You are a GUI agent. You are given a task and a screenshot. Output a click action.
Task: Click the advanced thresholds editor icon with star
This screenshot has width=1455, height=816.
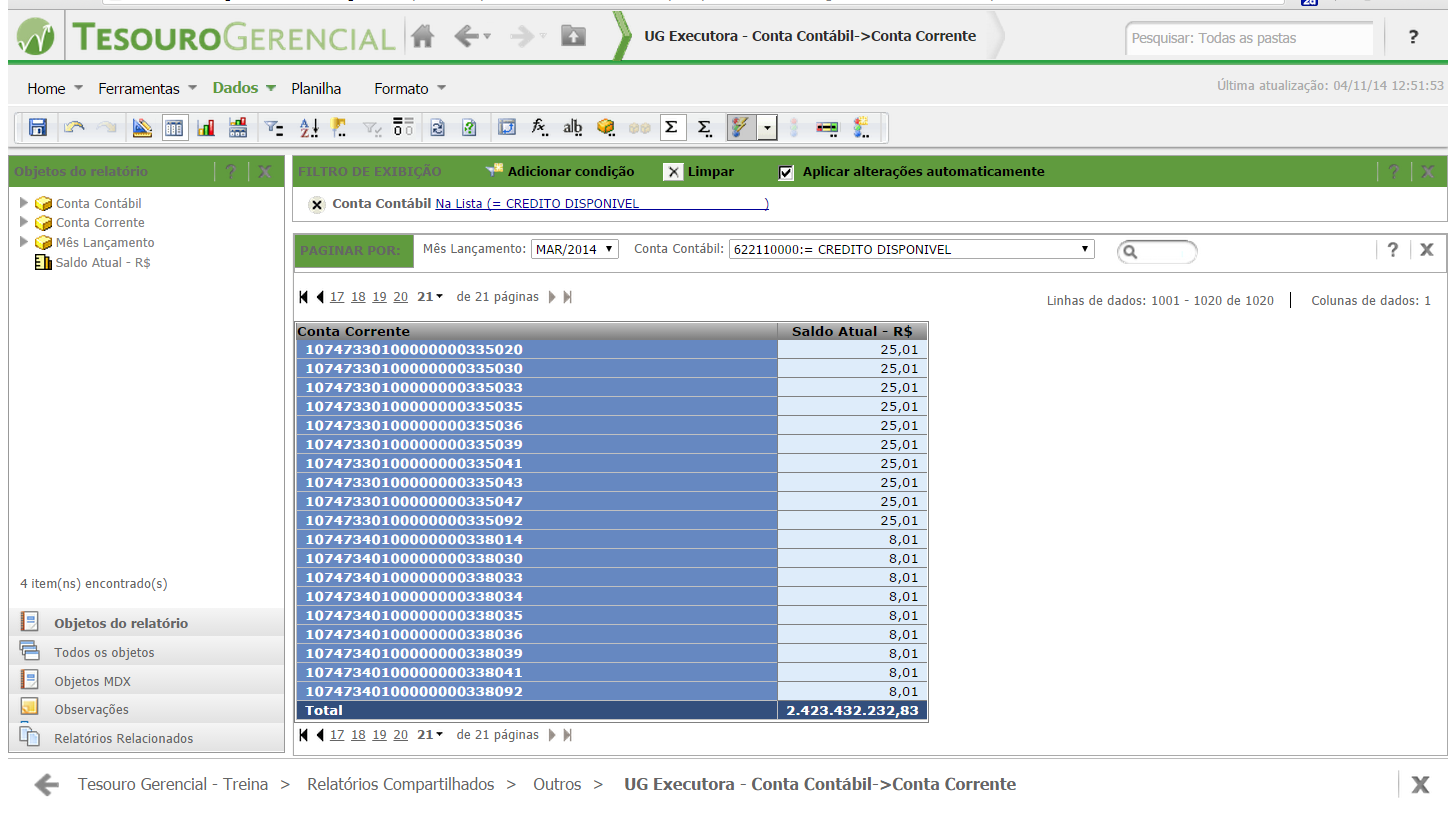[x=861, y=127]
